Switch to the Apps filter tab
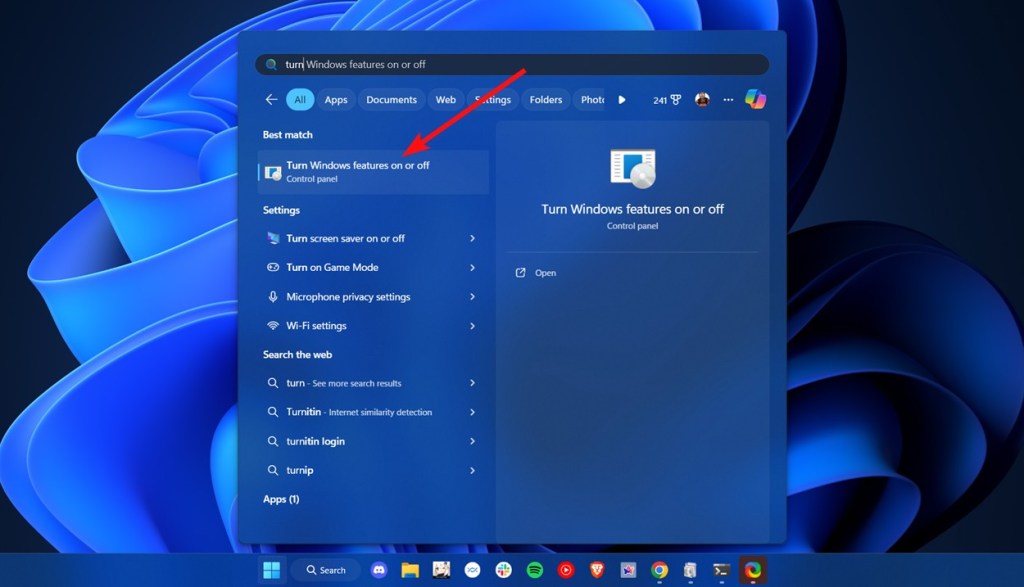1024x587 pixels. (x=336, y=99)
